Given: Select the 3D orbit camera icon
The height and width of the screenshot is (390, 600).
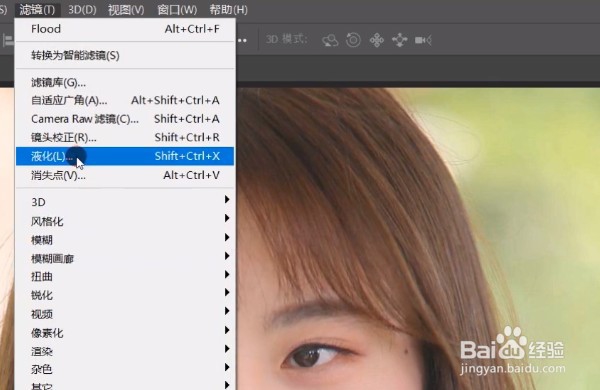Looking at the screenshot, I should pos(330,40).
